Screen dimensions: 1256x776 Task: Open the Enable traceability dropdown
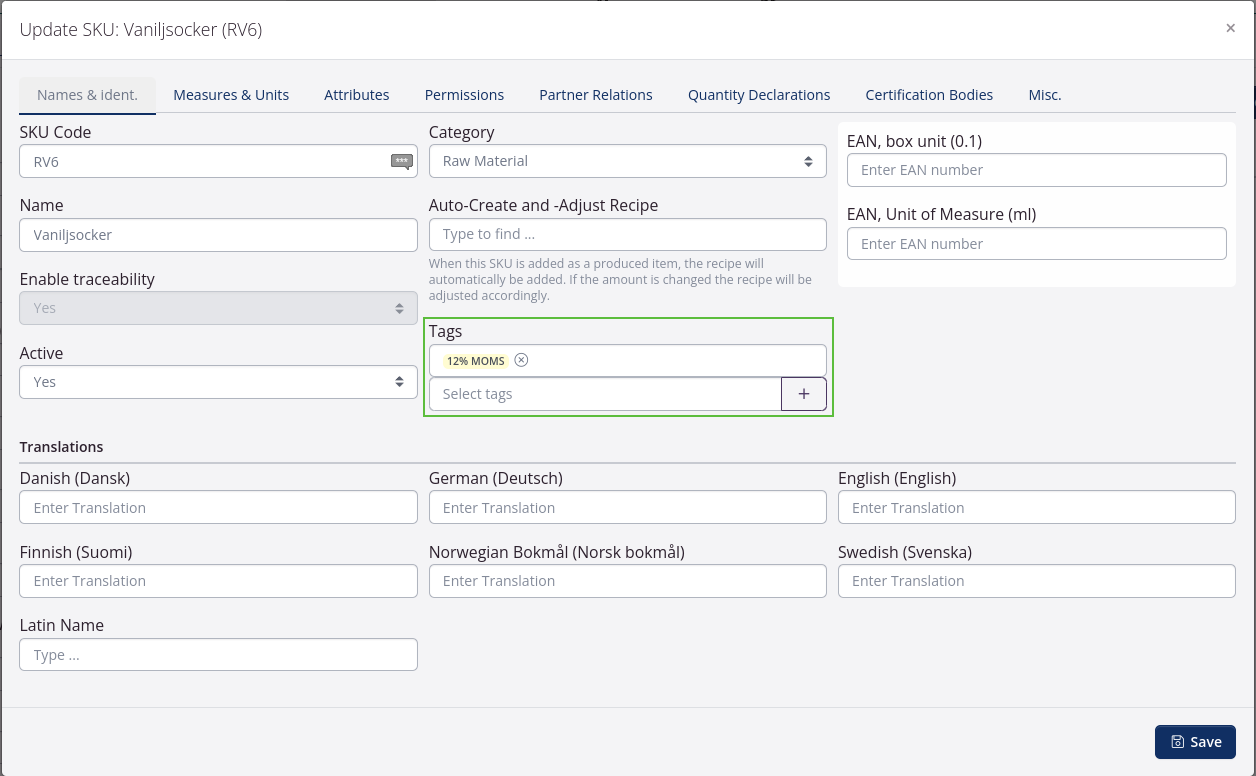tap(218, 307)
